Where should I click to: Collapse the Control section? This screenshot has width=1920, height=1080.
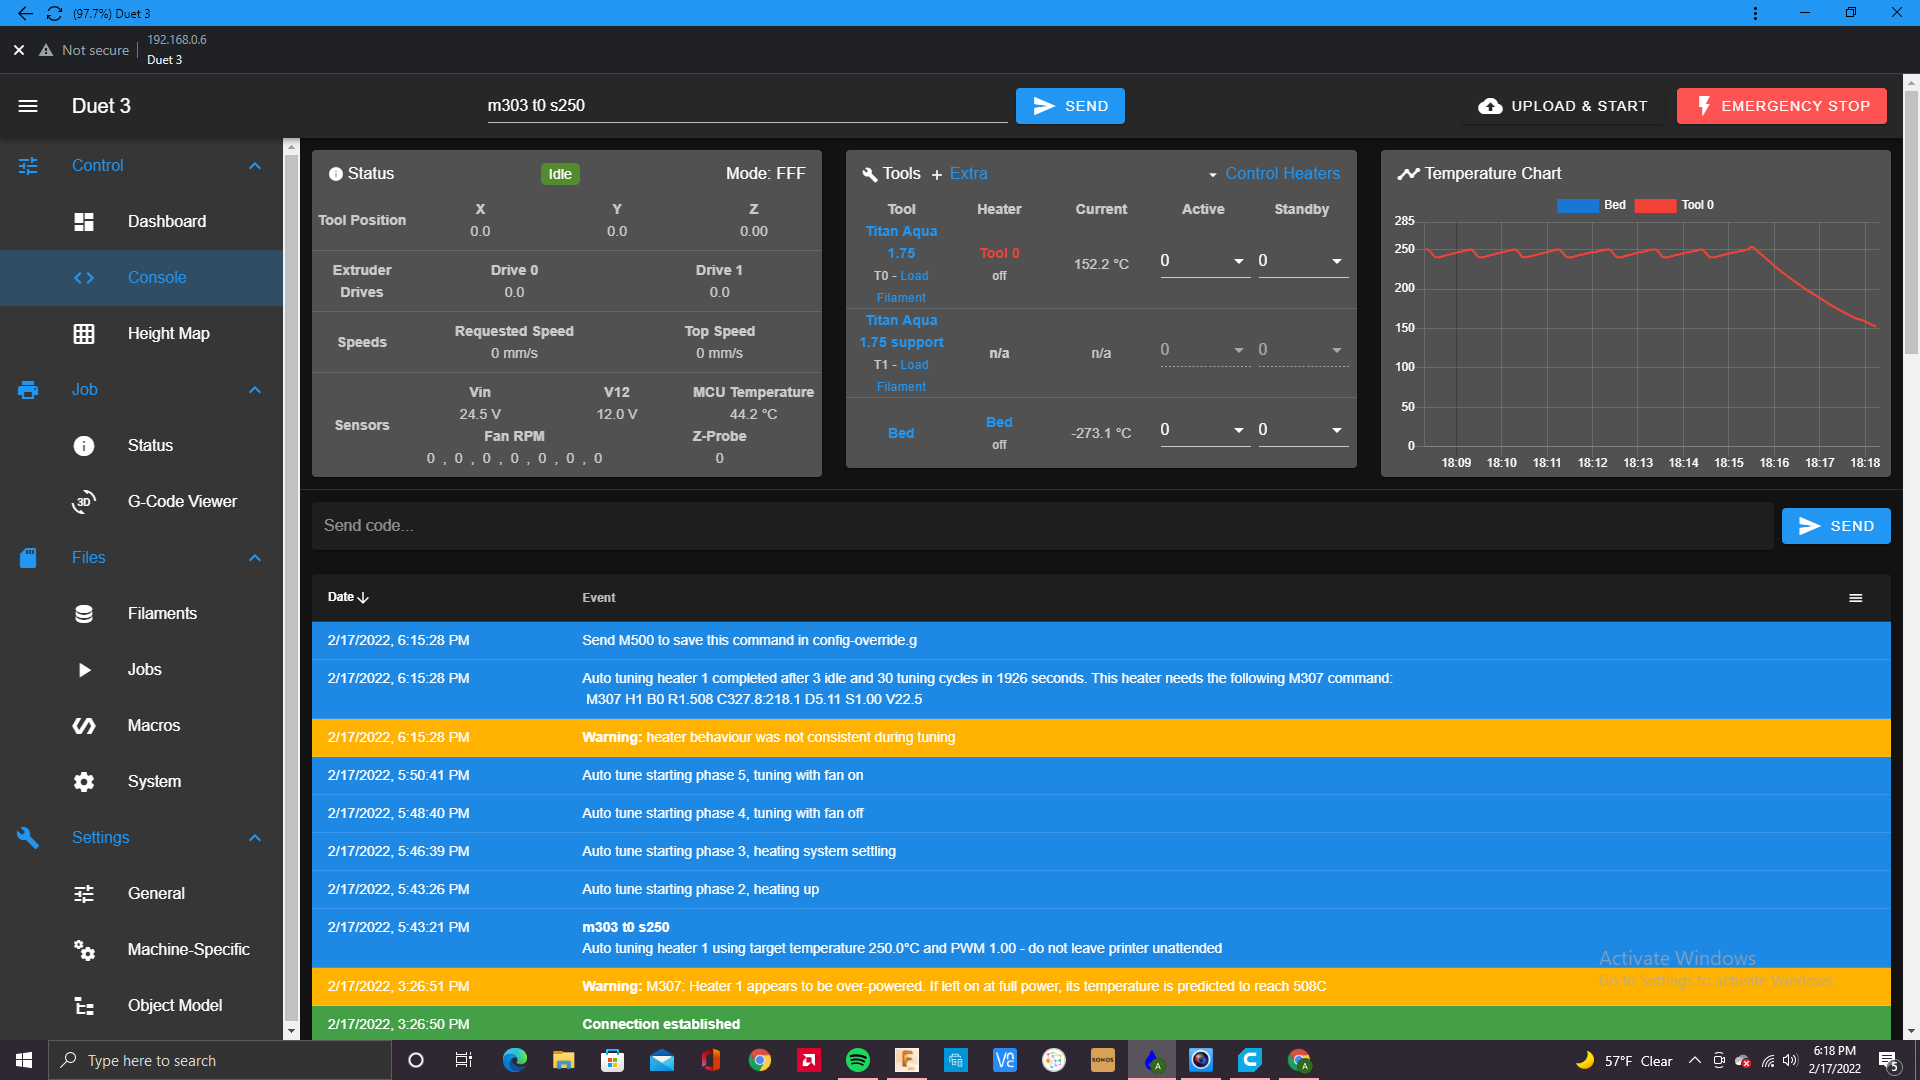(255, 166)
